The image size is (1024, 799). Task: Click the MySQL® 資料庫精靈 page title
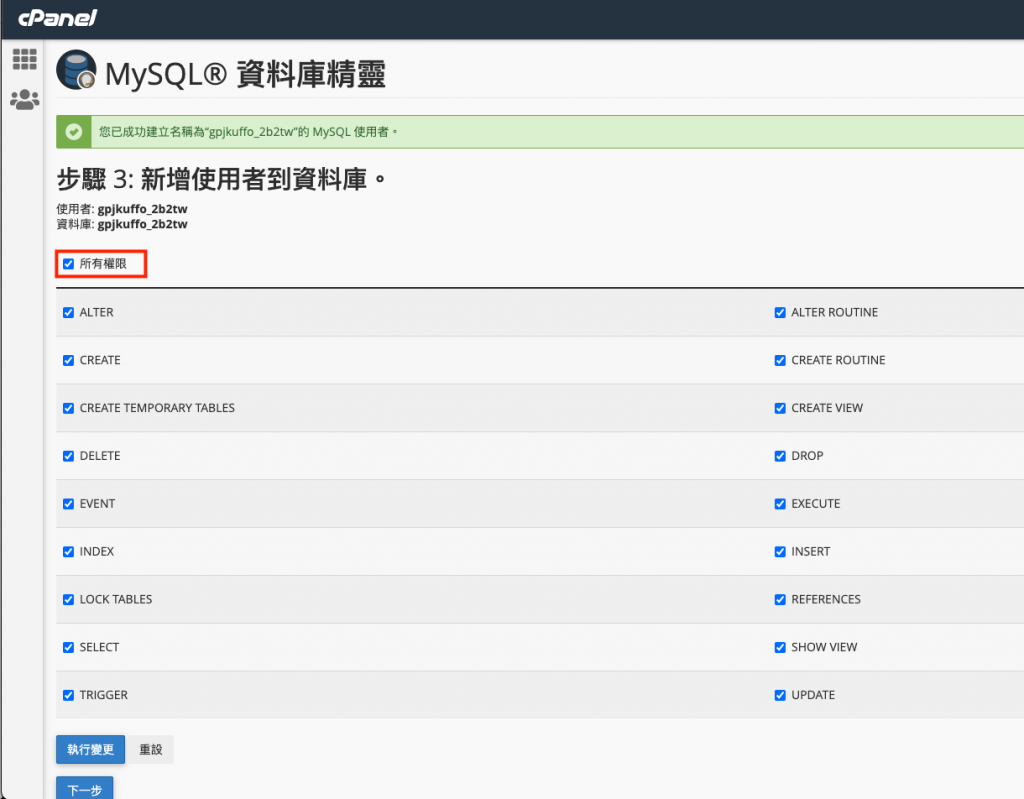point(246,74)
